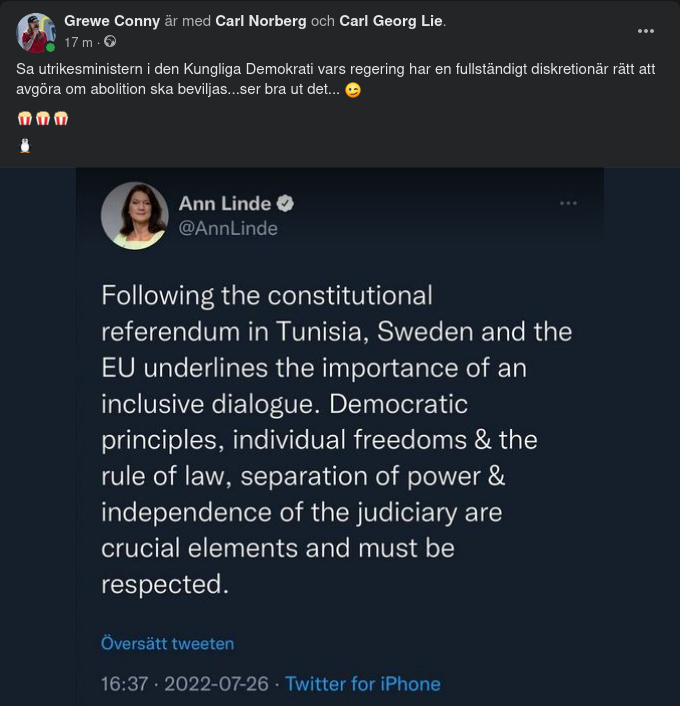Click the penguin emoji

pos(25,146)
